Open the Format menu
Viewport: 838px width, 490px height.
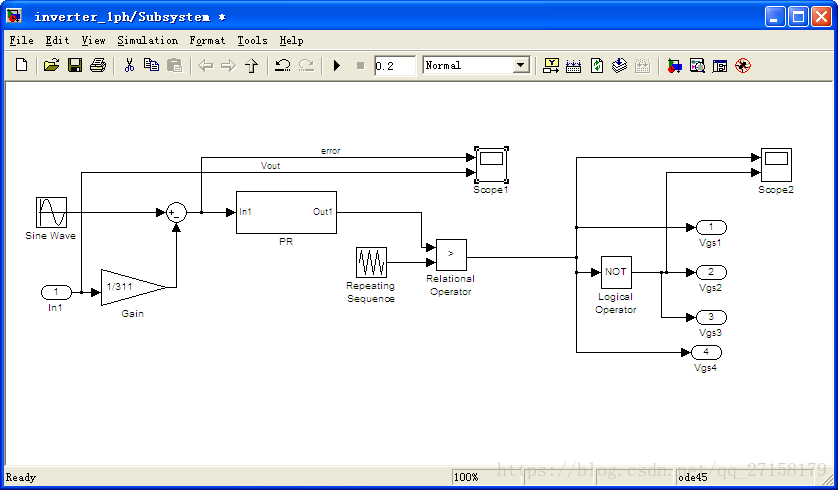[207, 41]
